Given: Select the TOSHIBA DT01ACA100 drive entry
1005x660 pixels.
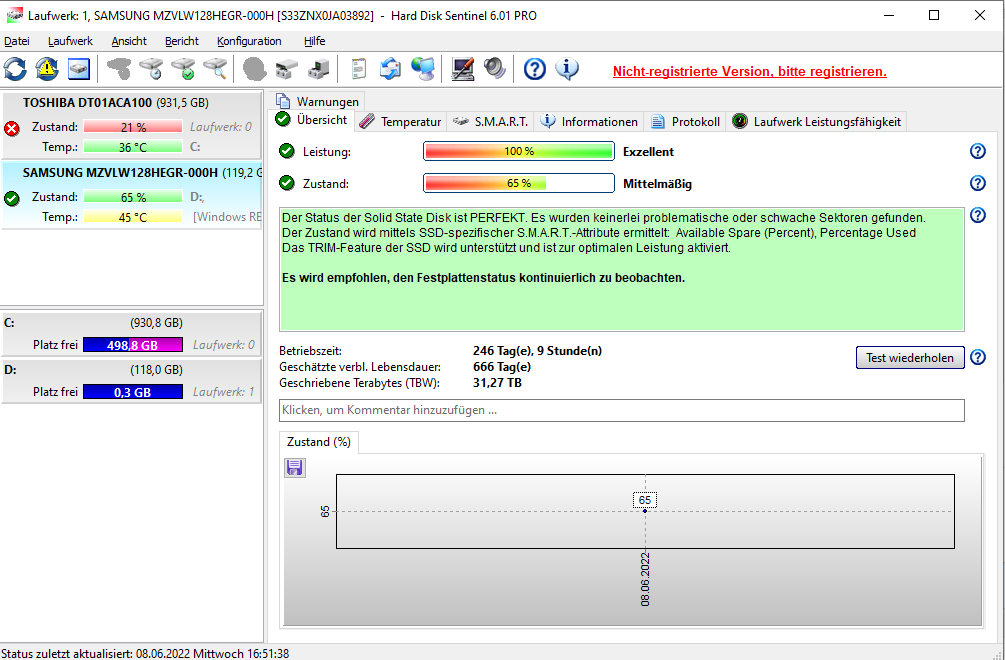Looking at the screenshot, I should [131, 126].
